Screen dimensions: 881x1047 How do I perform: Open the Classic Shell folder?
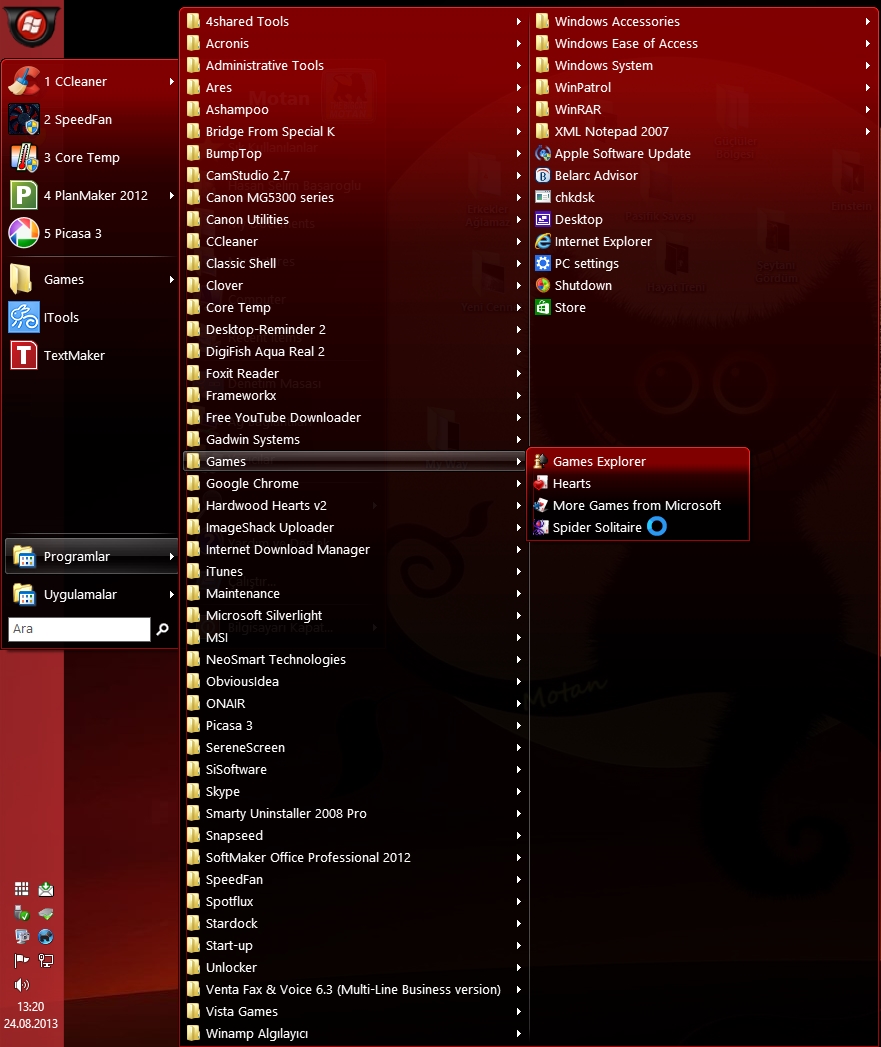click(355, 264)
